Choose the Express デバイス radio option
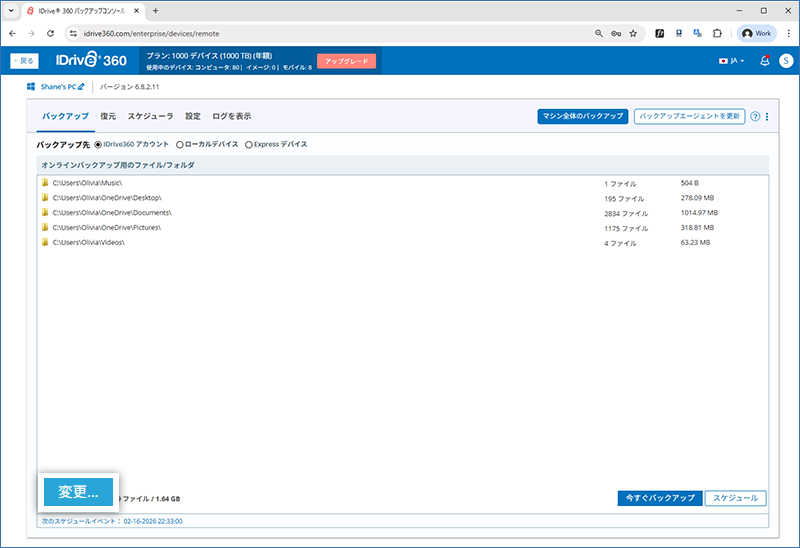Screen dimensions: 800x548 [249, 144]
